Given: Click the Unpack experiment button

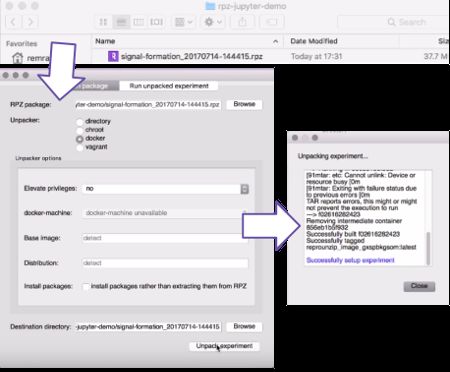Looking at the screenshot, I should point(224,346).
